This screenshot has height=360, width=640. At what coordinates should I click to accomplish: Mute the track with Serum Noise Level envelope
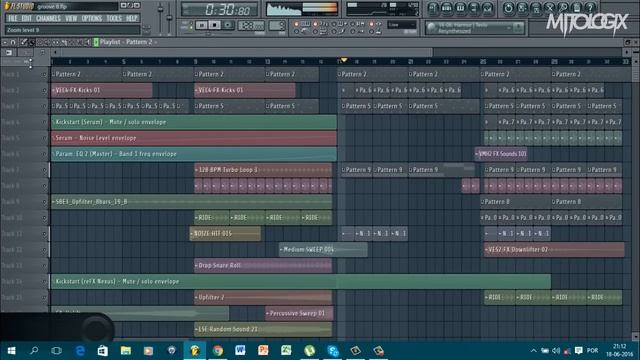click(44, 138)
